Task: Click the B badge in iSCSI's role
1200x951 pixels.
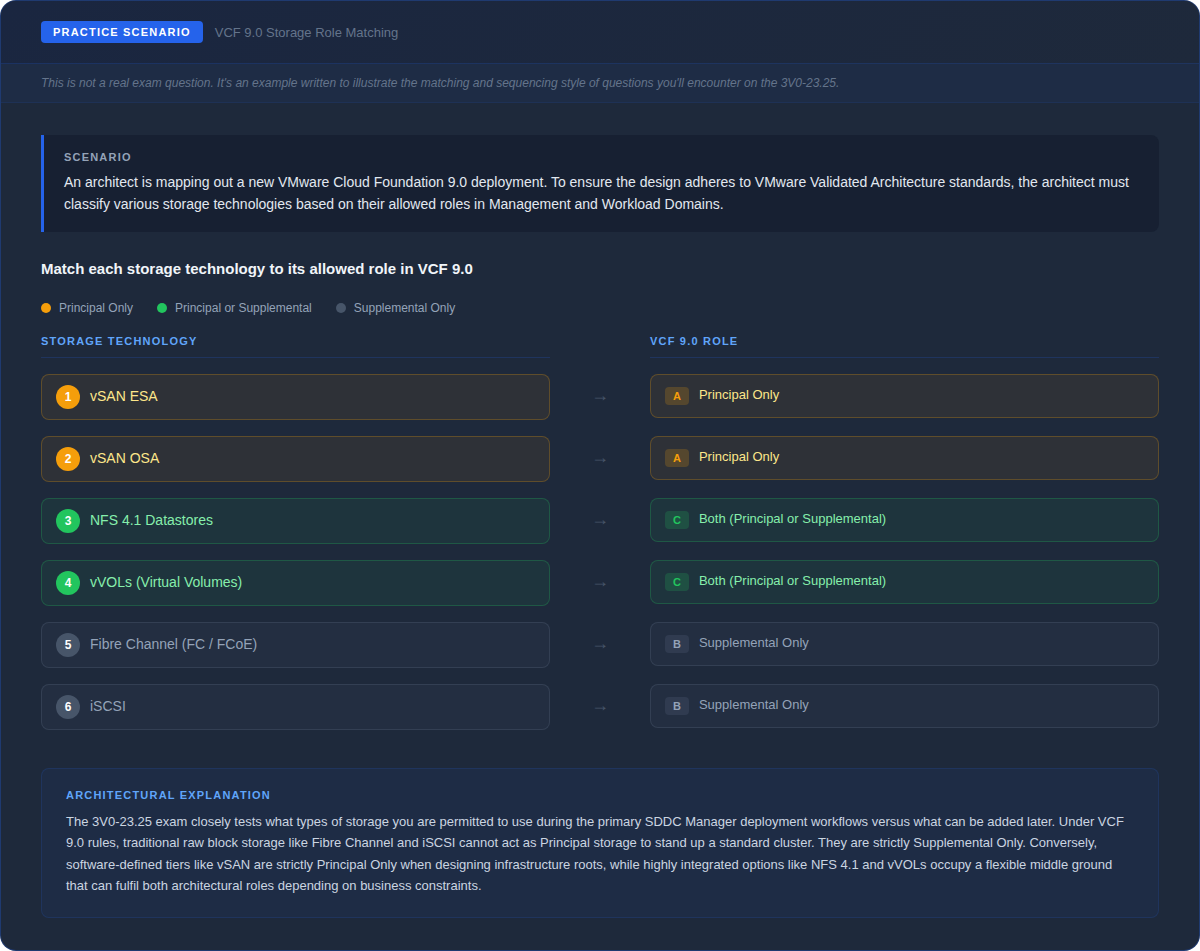Action: (x=677, y=706)
